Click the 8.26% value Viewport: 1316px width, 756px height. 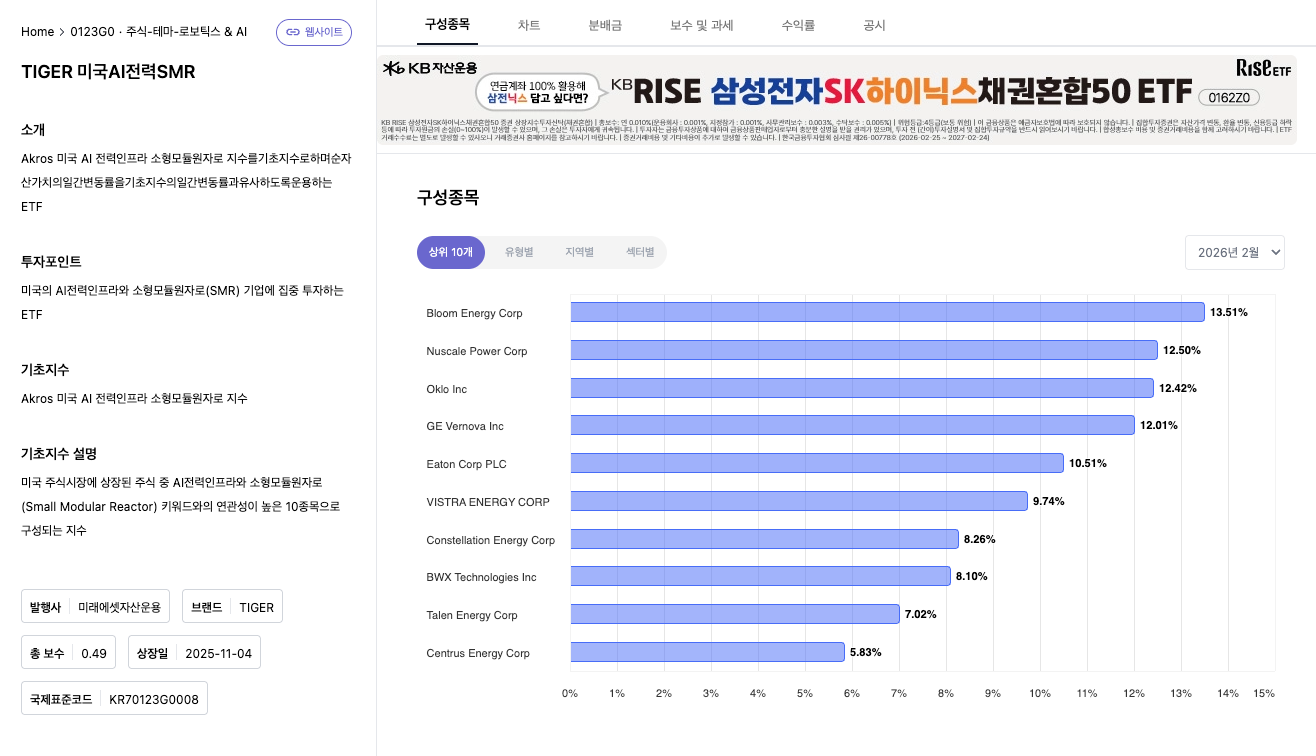tap(980, 539)
